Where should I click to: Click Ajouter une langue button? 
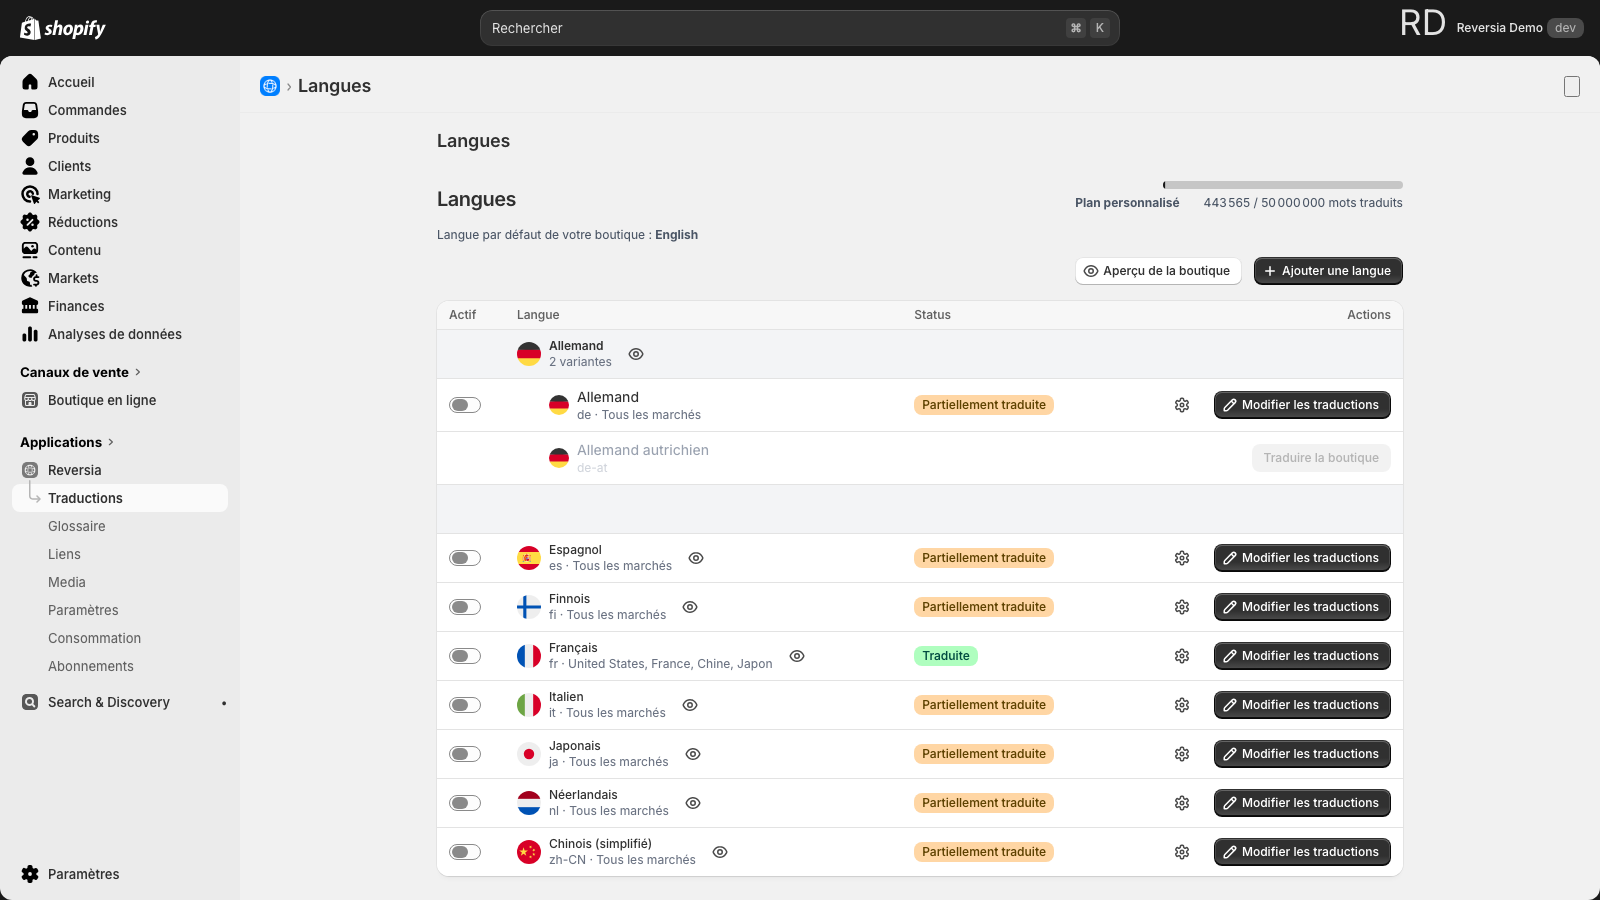click(1328, 271)
